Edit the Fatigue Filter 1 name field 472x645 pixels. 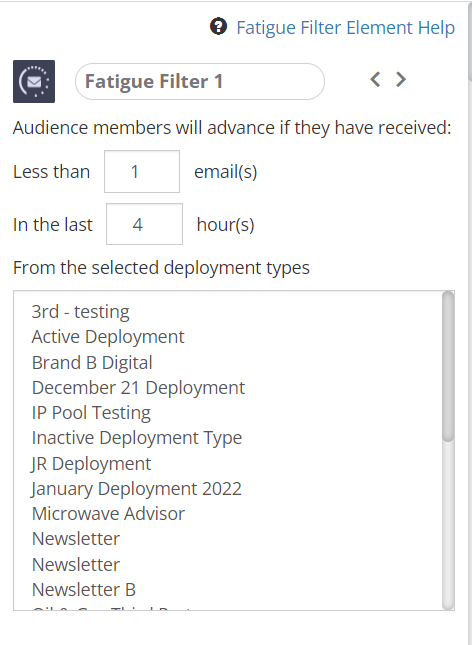tap(200, 81)
